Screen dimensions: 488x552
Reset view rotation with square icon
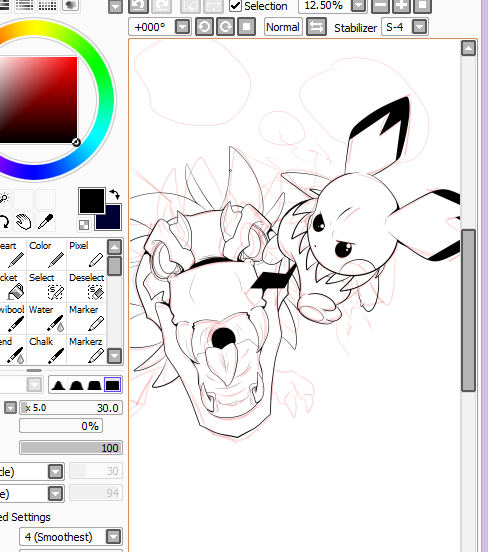tap(246, 27)
